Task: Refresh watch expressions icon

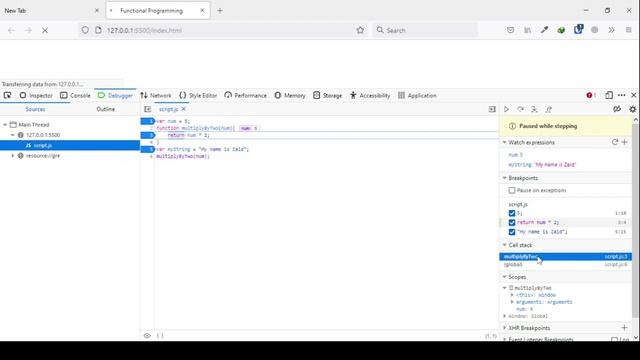Action: 615,142
